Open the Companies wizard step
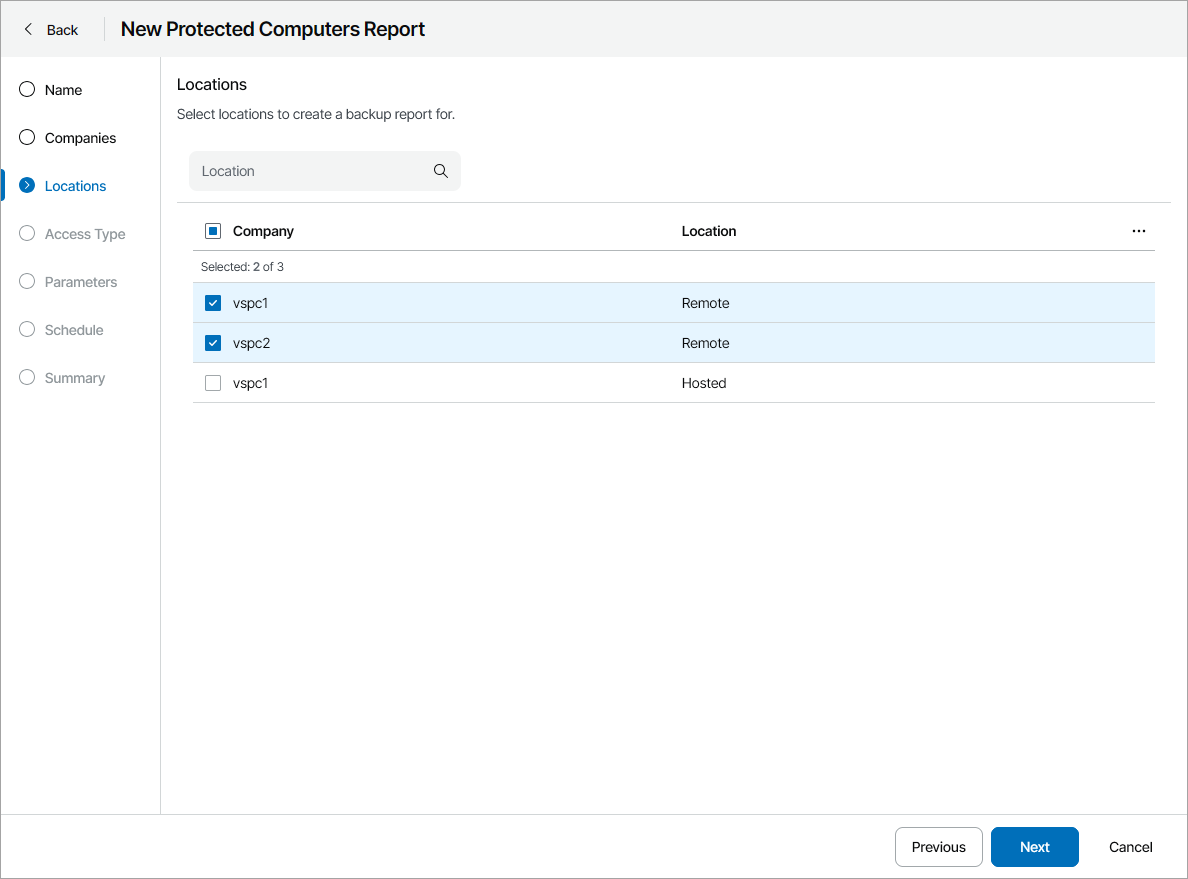Screen dimensions: 1188x879 [x=80, y=138]
